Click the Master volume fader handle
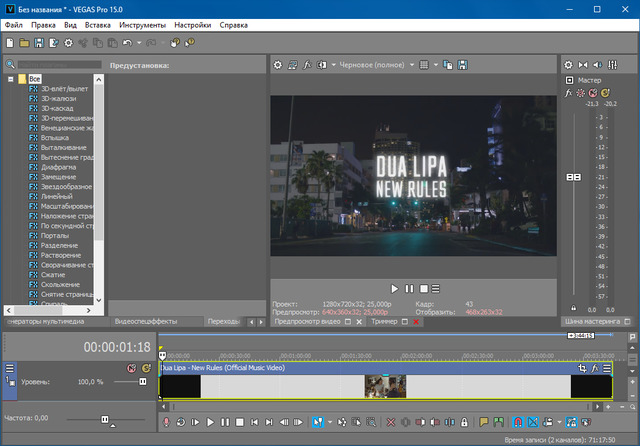Image resolution: width=640 pixels, height=446 pixels. tap(574, 177)
